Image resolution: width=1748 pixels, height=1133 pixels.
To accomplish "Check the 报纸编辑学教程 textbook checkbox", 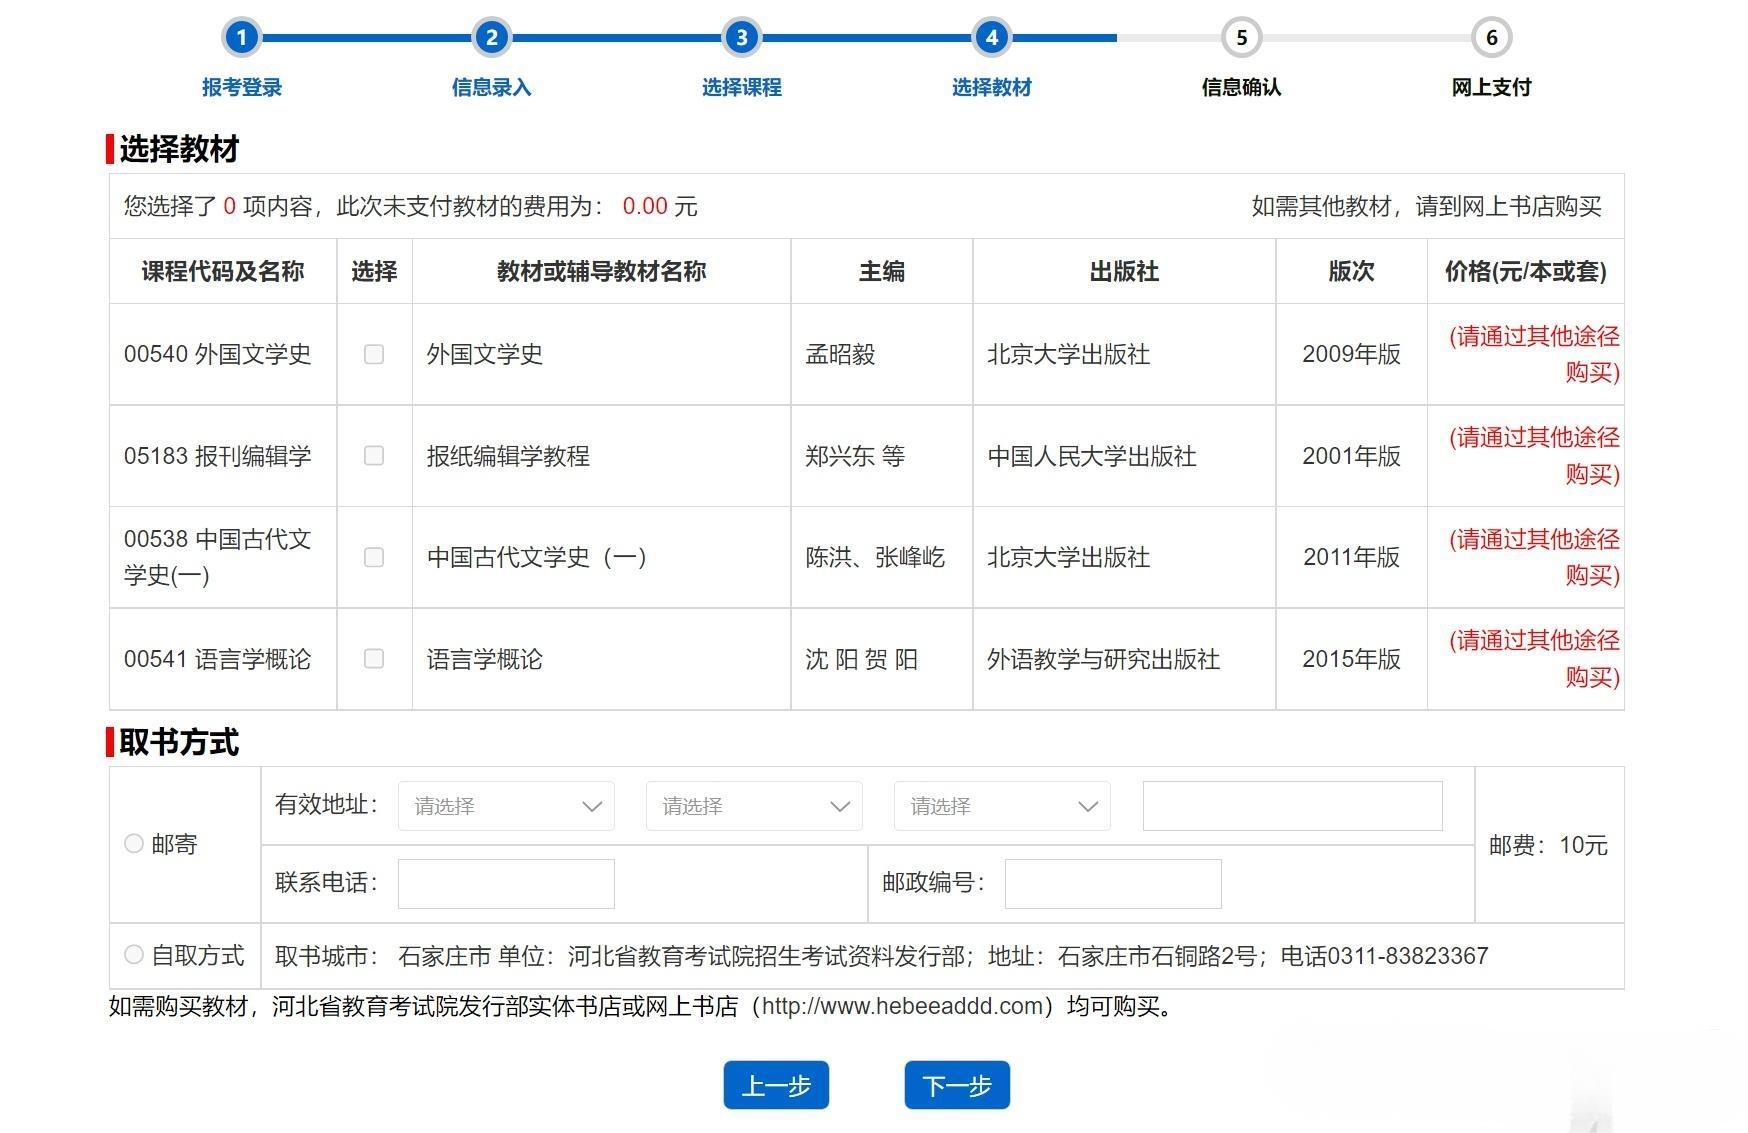I will 375,457.
